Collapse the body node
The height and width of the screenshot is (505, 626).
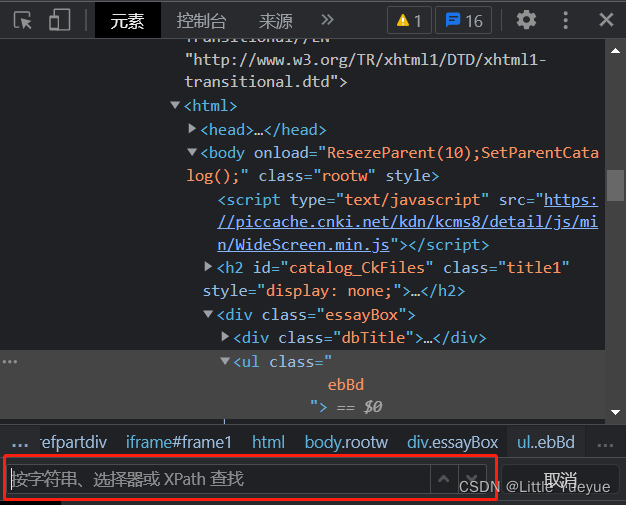192,152
